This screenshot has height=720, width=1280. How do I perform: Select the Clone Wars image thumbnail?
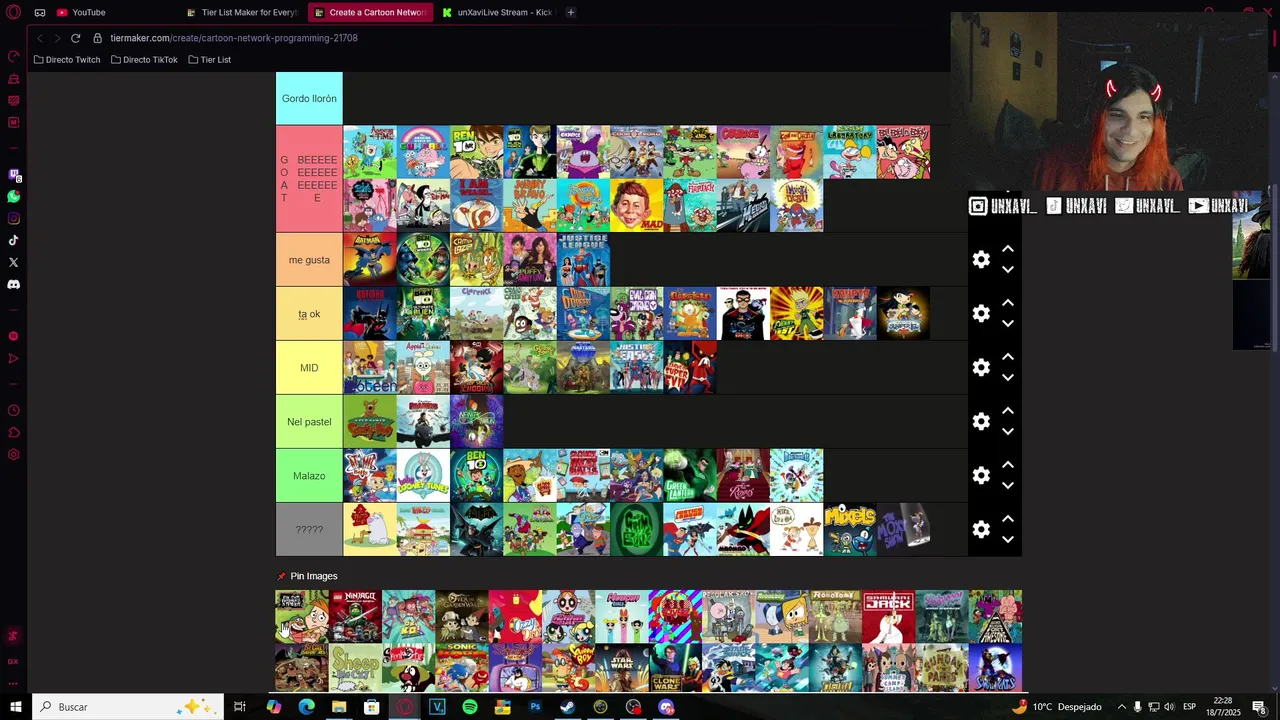(x=675, y=667)
